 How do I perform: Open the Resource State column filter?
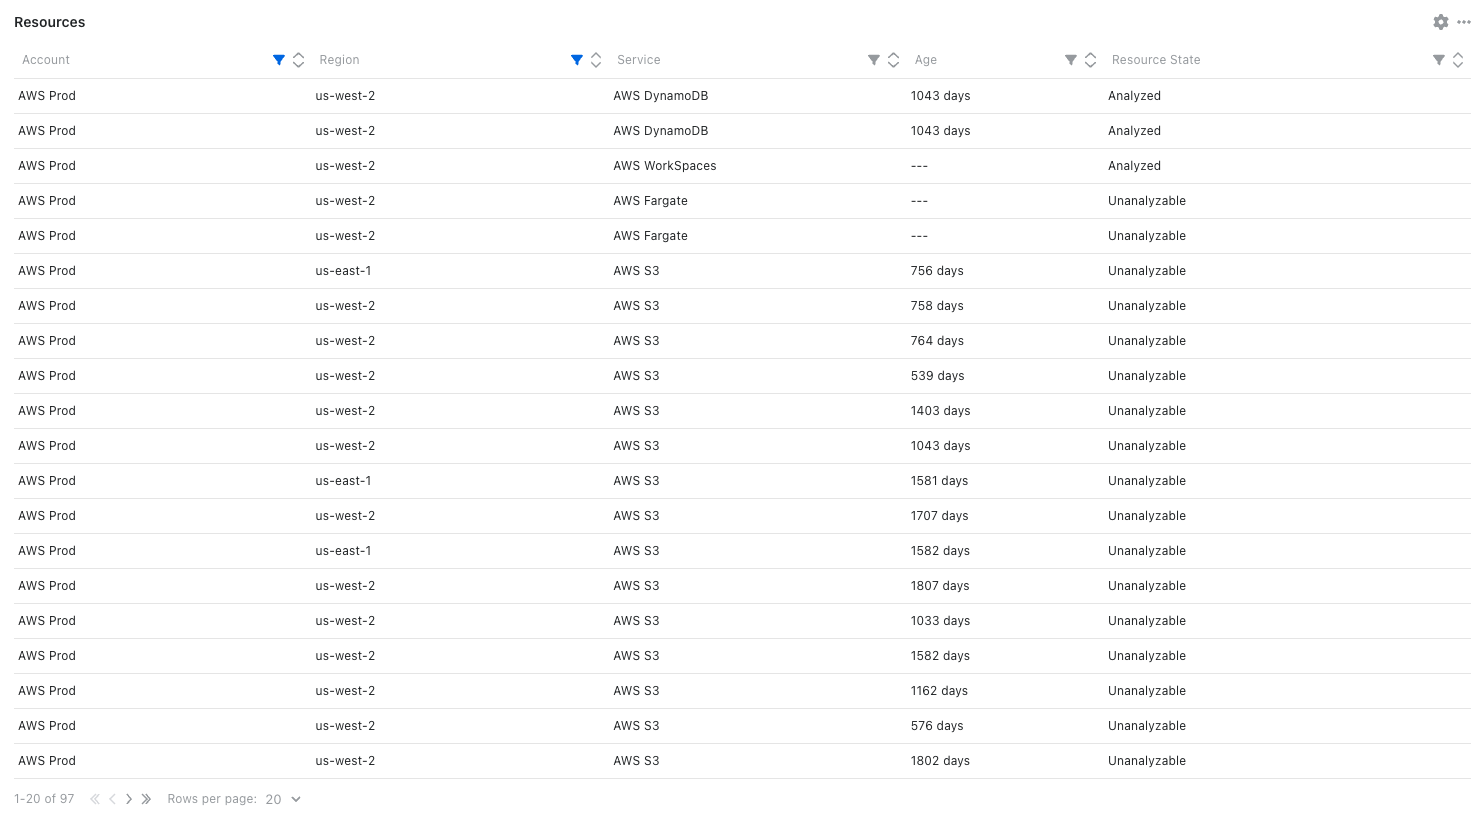(1439, 60)
